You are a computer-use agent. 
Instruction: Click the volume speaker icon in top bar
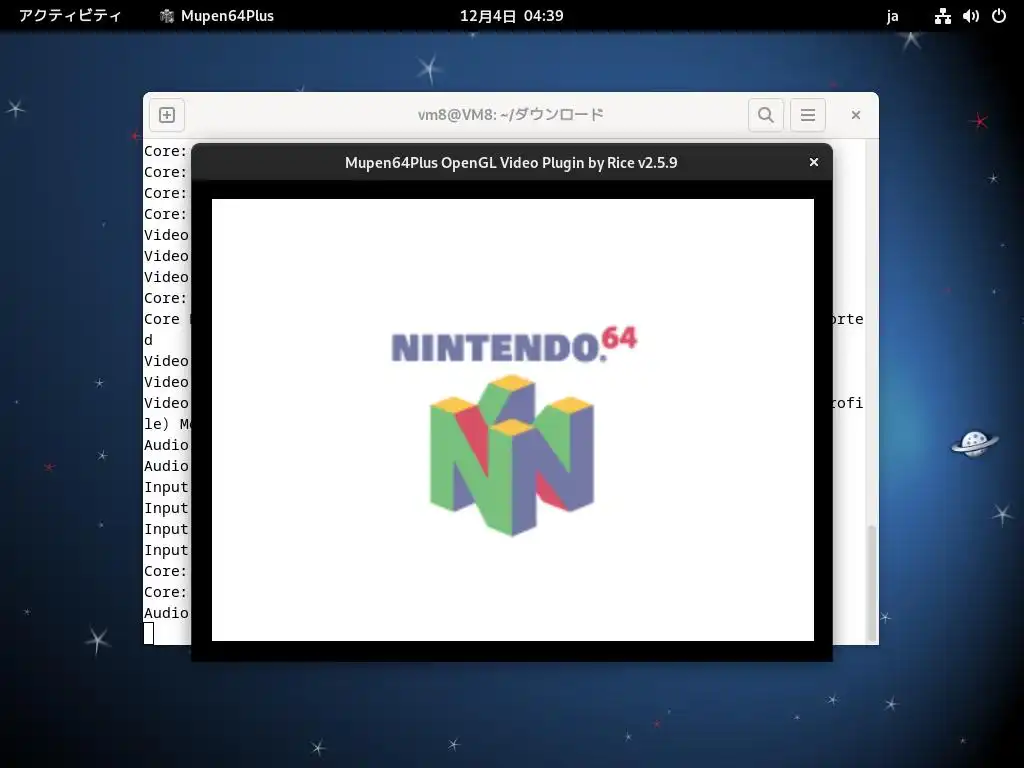point(970,16)
